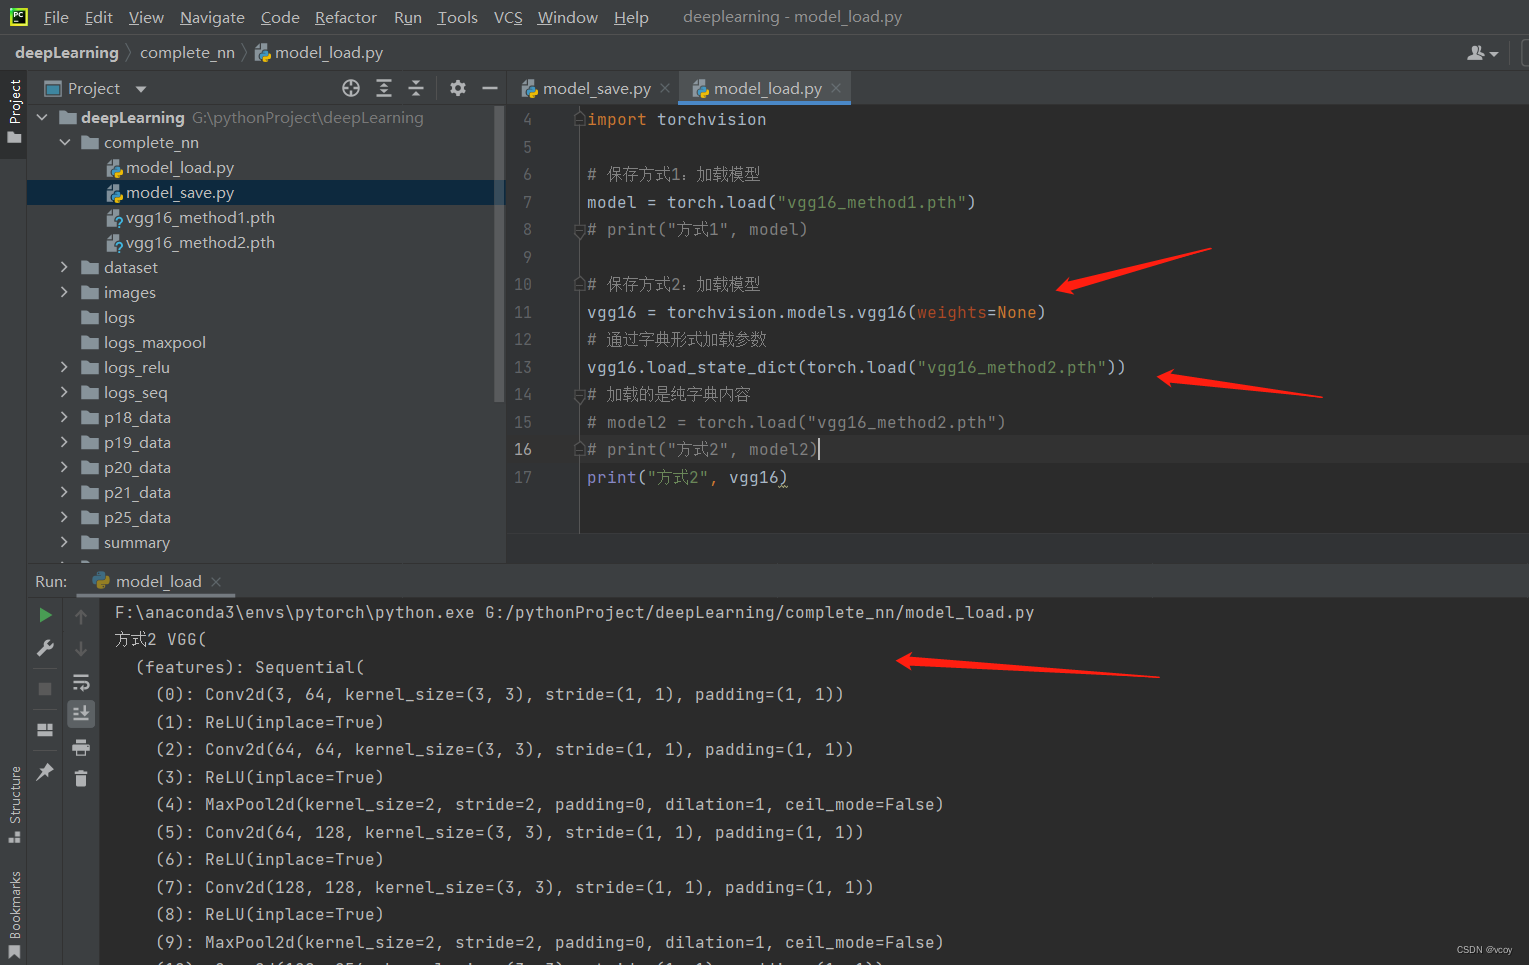The height and width of the screenshot is (965, 1529).
Task: Open the Help menu
Action: pos(631,17)
